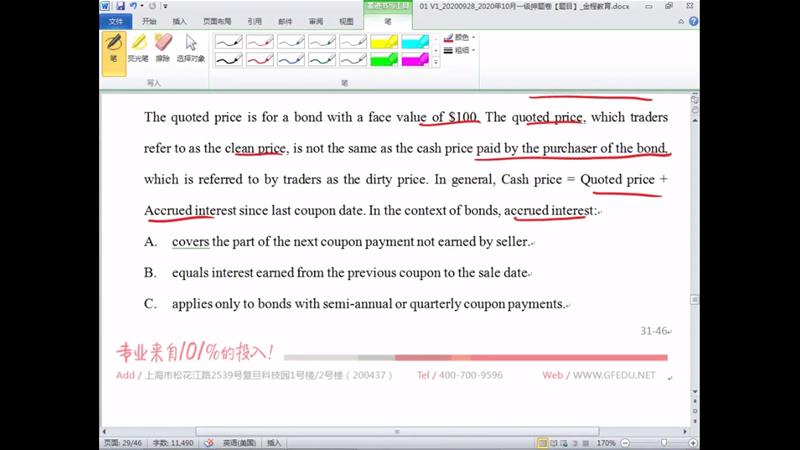Select the Pen (笔) tool
The height and width of the screenshot is (450, 800).
tap(113, 47)
